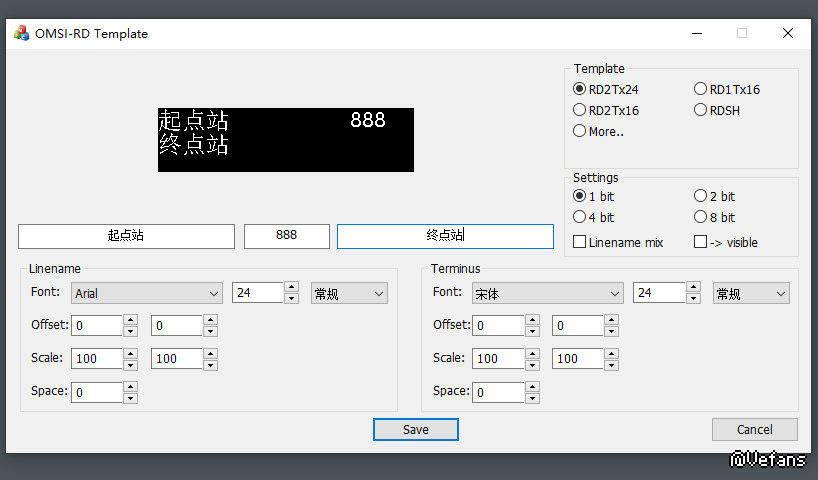Increase the Linename font size with up arrow
The image size is (818, 480).
tap(291, 288)
